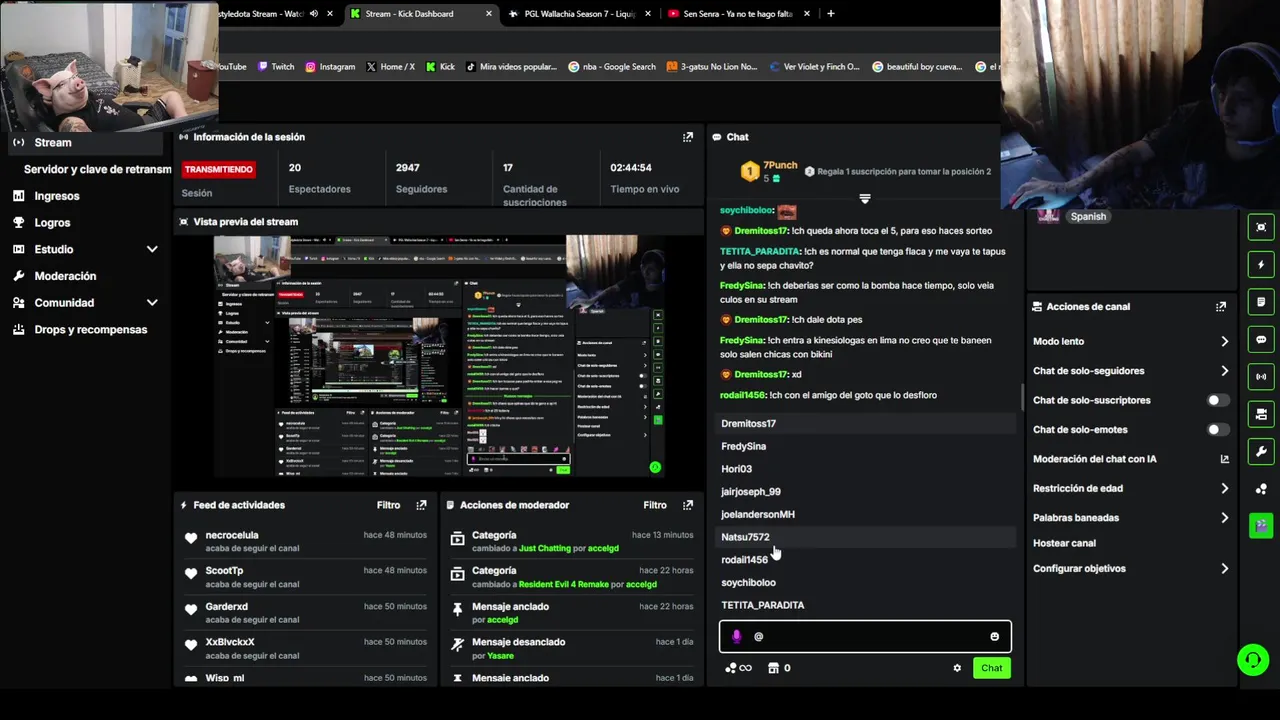This screenshot has width=1280, height=720.
Task: Open Logros in the left sidebar
Action: (52, 223)
